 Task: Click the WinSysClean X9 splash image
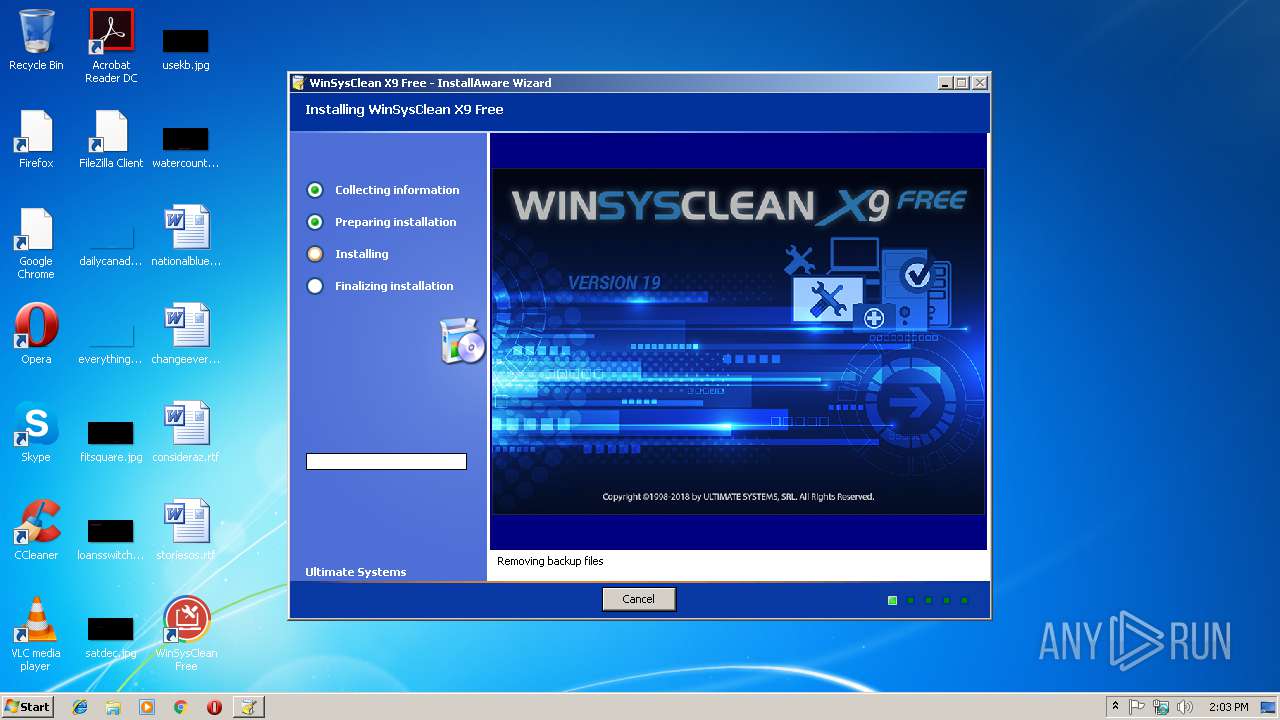click(x=738, y=341)
